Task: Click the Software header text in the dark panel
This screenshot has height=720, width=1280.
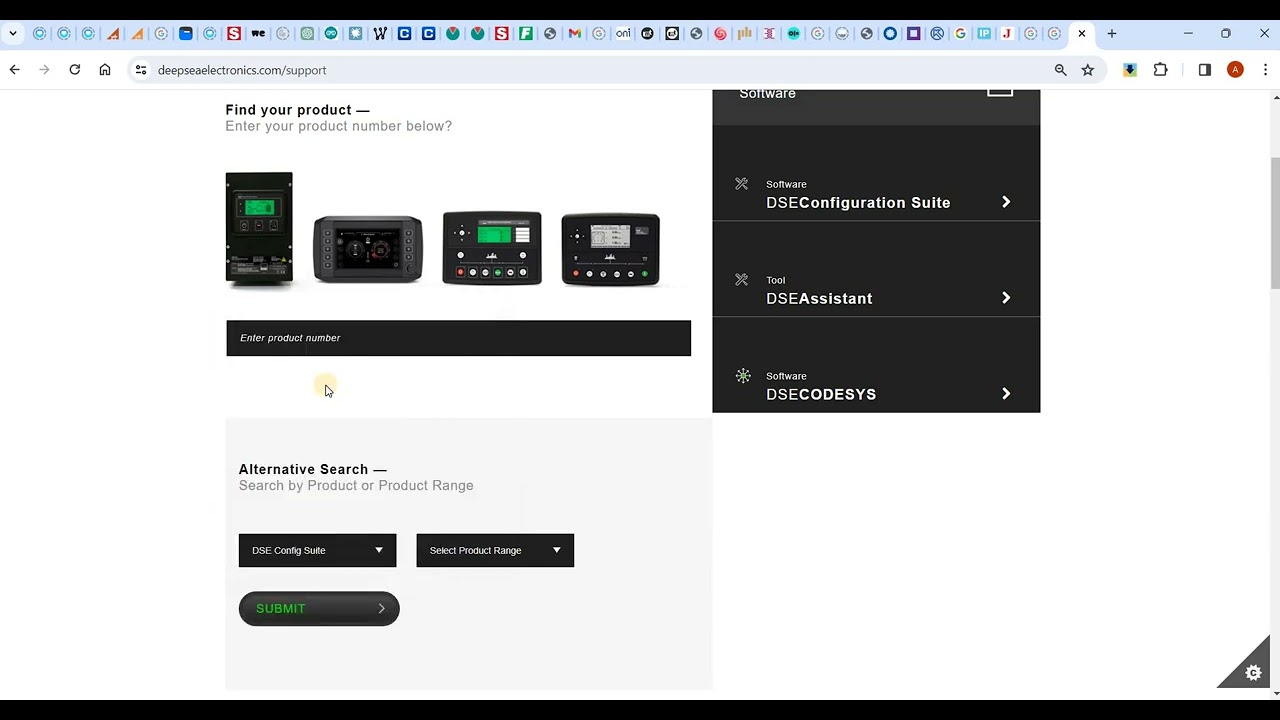Action: coord(767,94)
